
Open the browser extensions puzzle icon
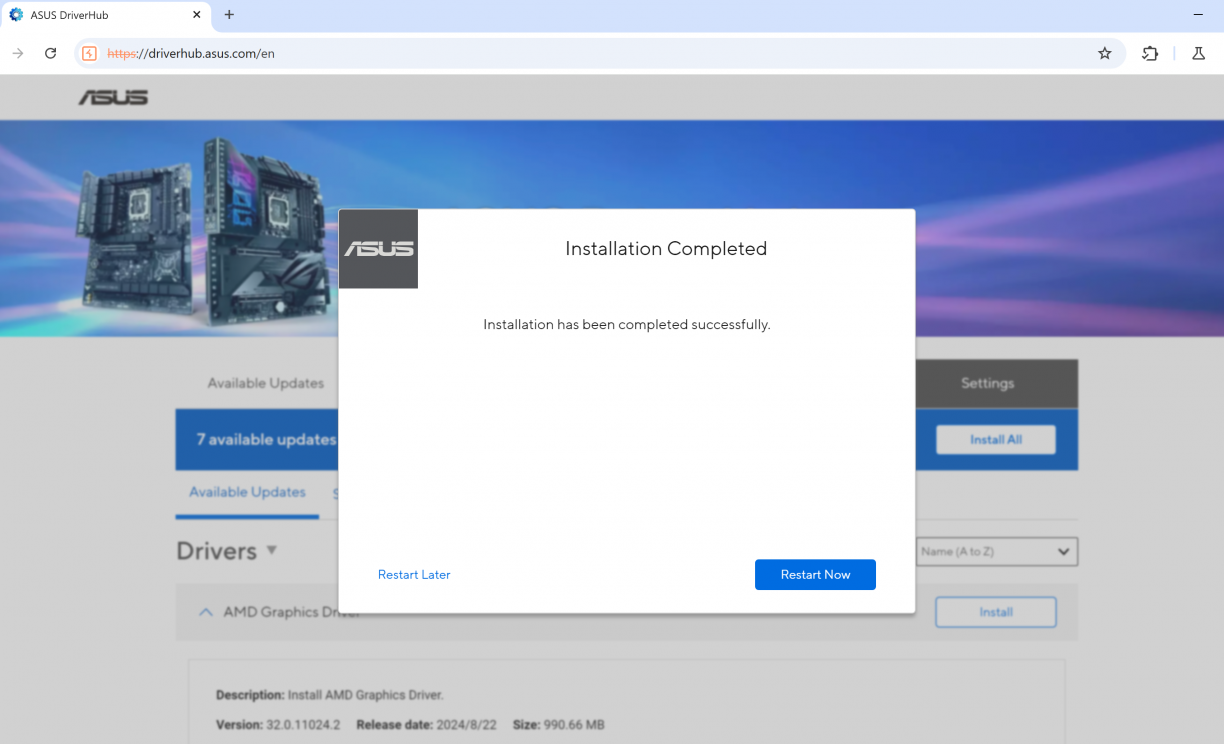1150,53
